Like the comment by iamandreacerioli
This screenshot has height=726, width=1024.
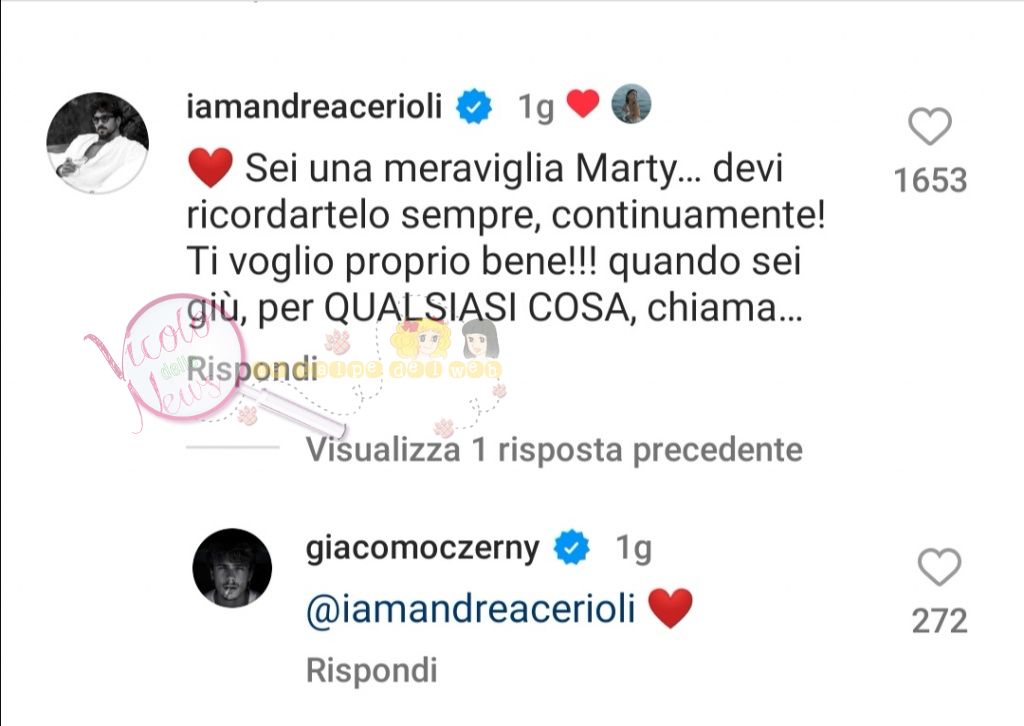[x=930, y=127]
